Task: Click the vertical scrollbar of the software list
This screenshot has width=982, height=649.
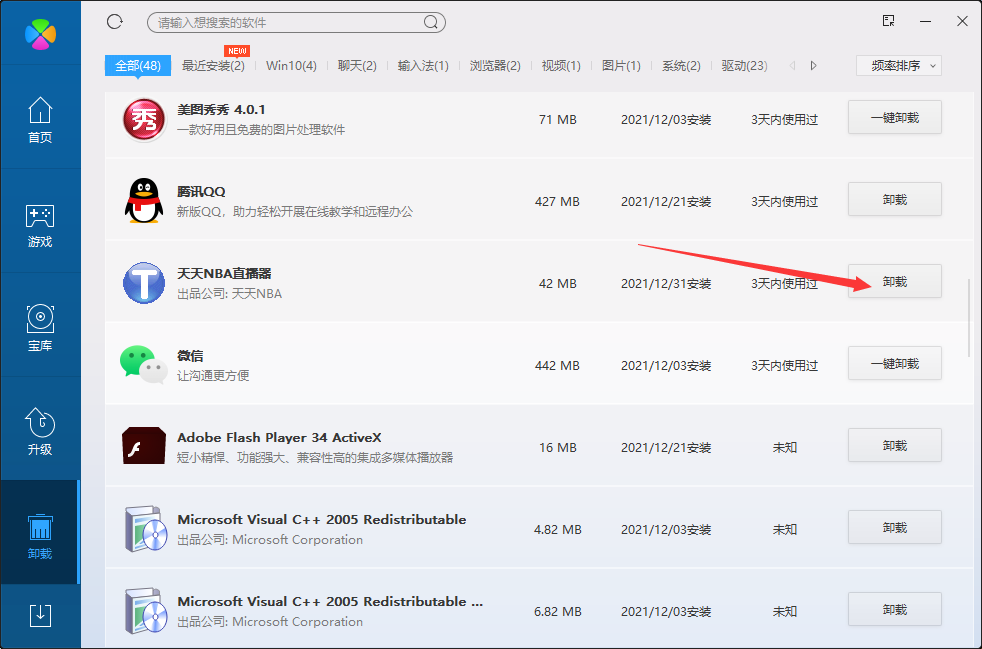Action: [x=969, y=318]
